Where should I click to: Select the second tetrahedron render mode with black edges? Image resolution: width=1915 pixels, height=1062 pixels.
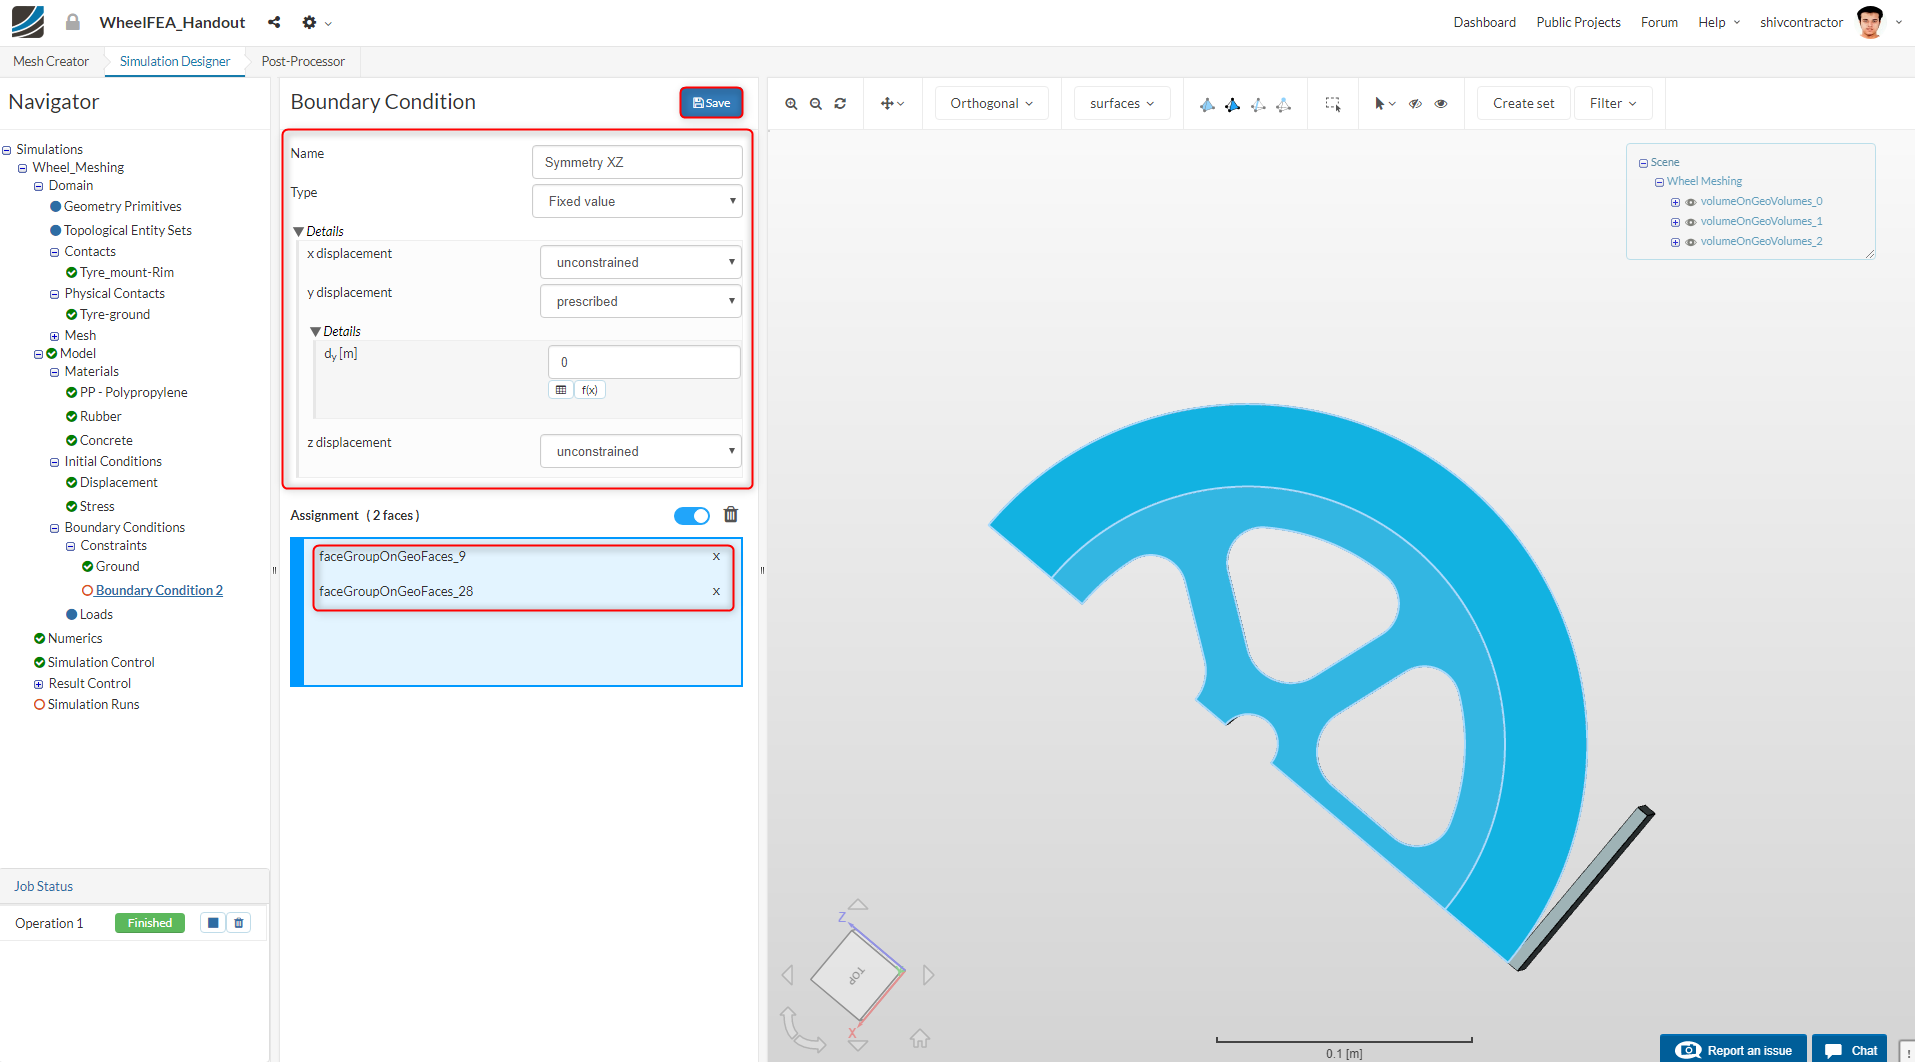click(x=1232, y=104)
